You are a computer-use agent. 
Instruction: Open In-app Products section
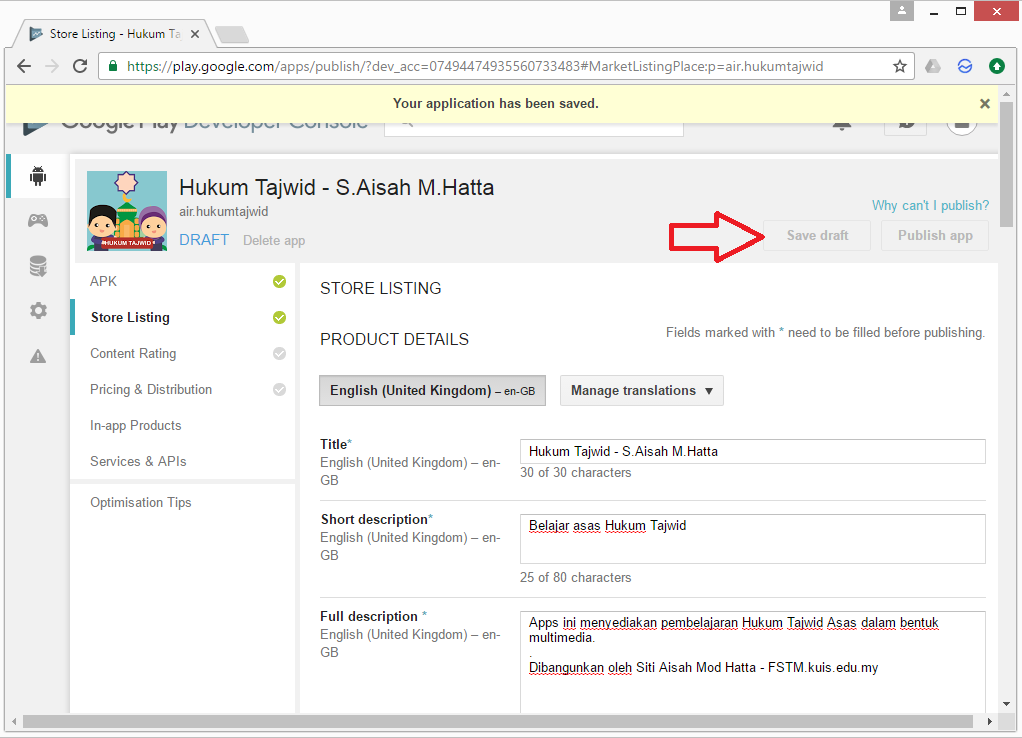(x=136, y=425)
